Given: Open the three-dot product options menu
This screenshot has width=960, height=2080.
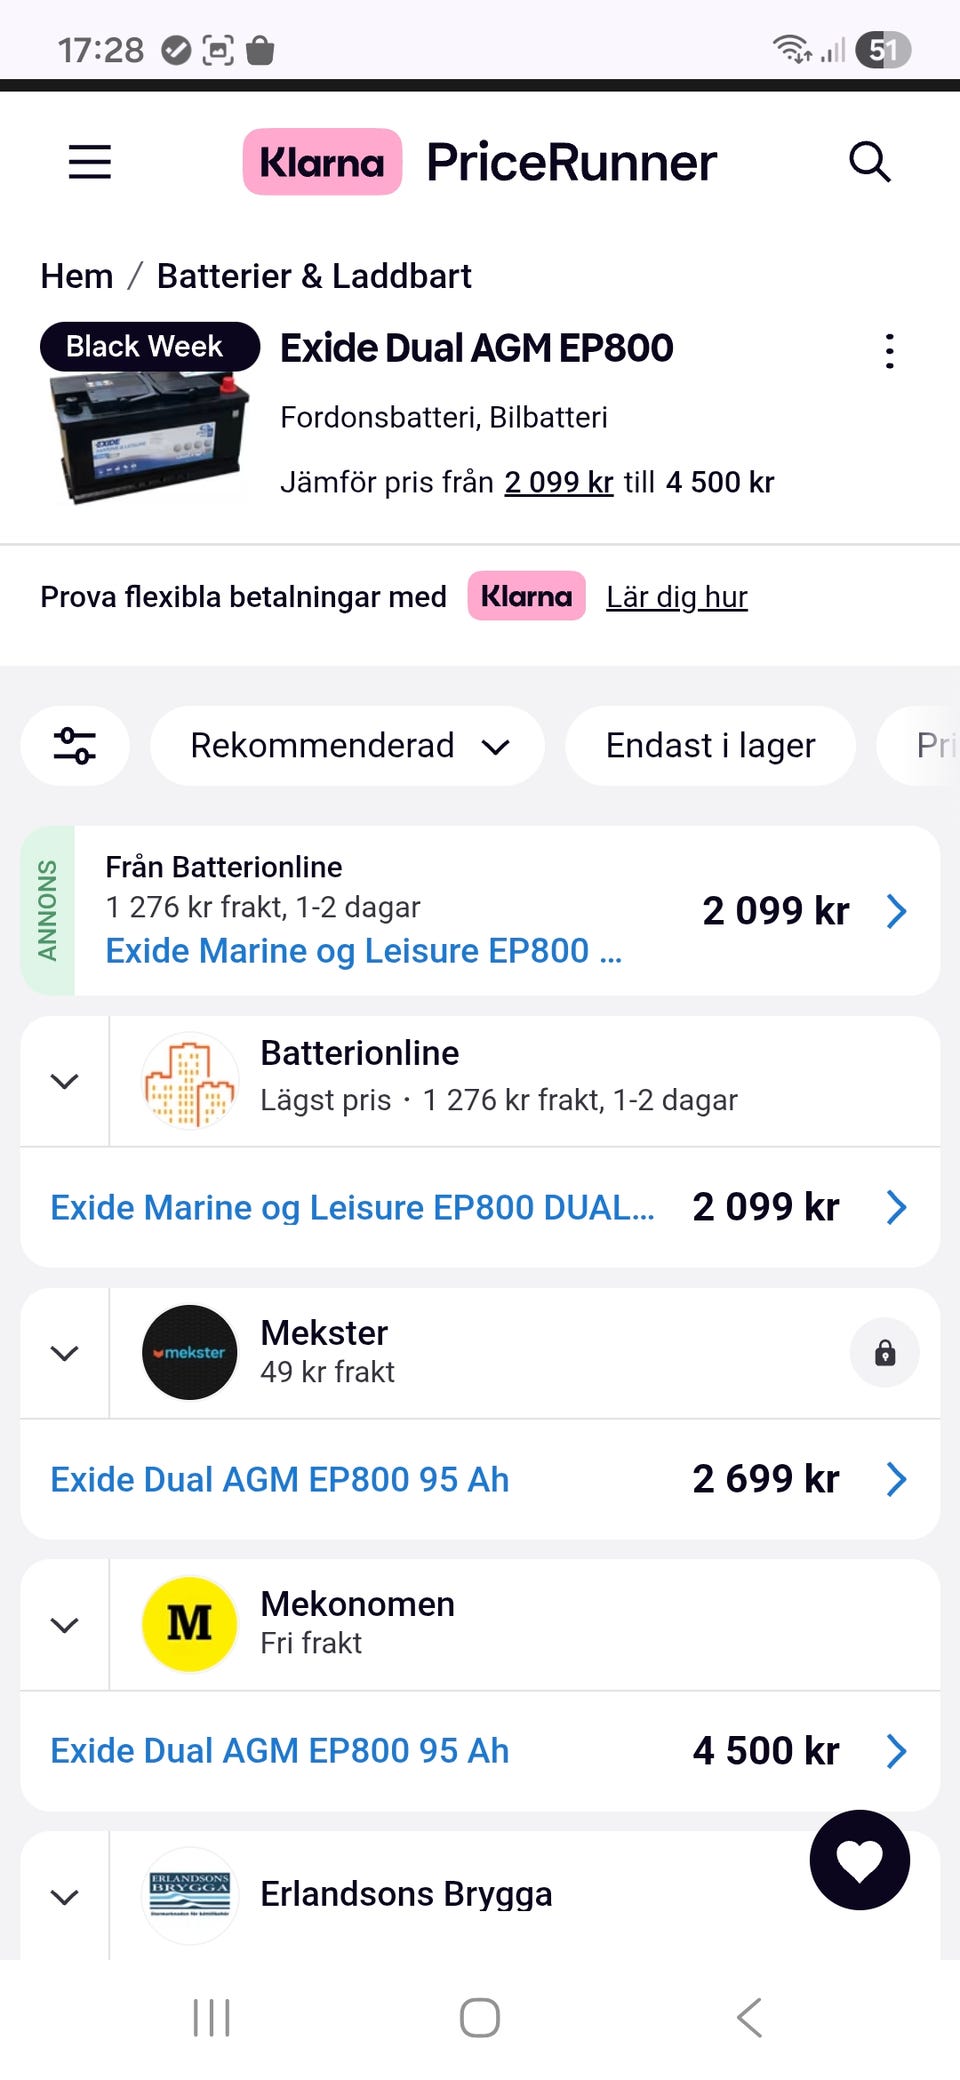Looking at the screenshot, I should [x=889, y=351].
